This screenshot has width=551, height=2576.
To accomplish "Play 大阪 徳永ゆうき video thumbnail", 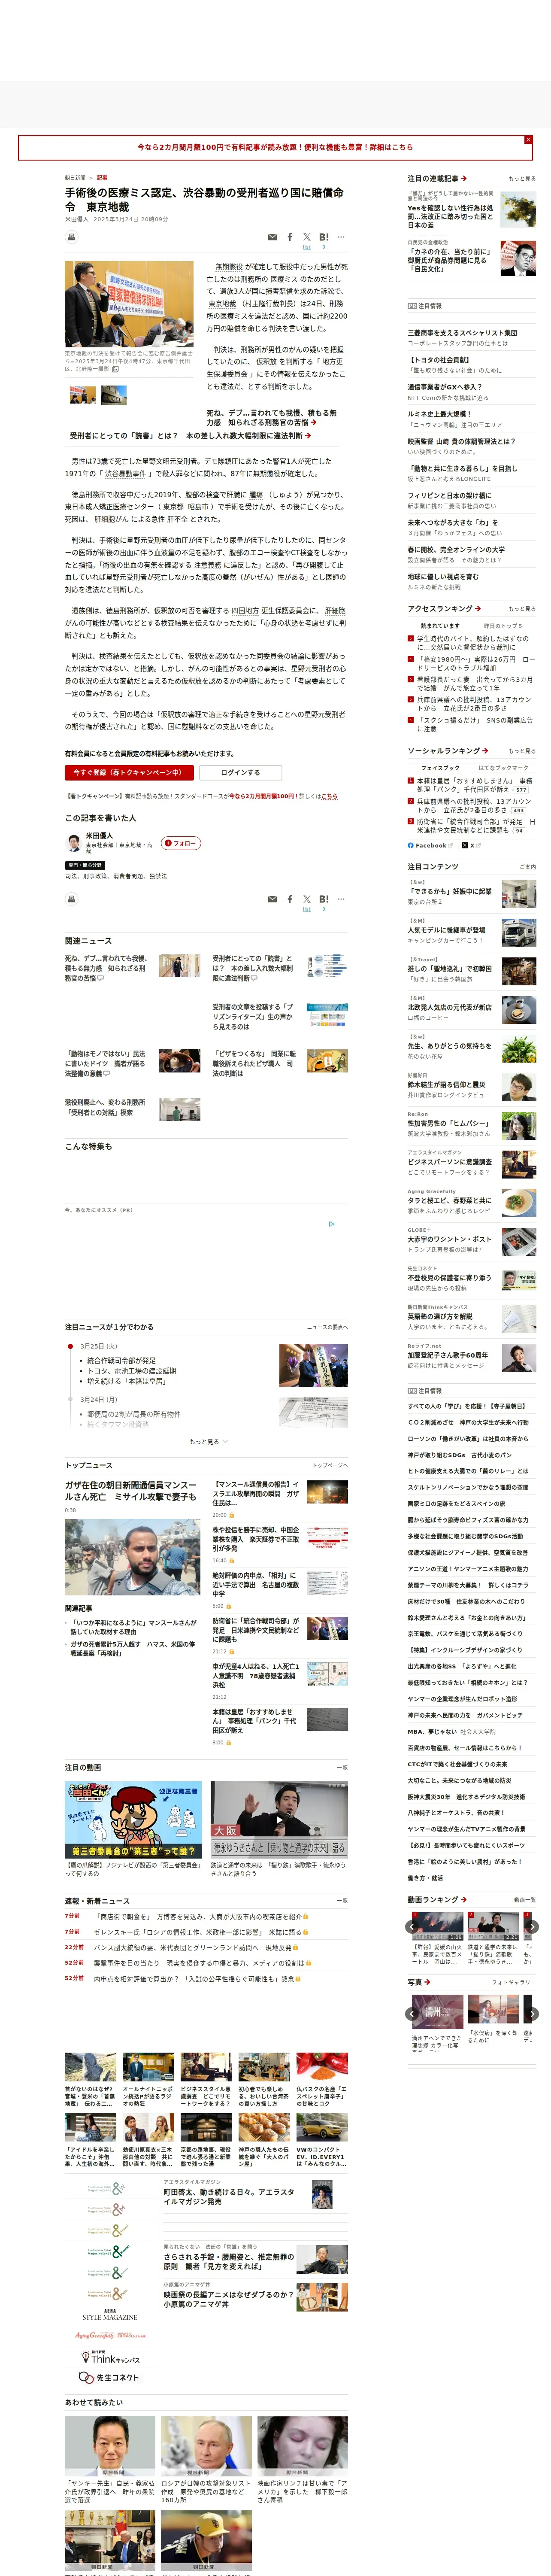I will [x=279, y=1820].
